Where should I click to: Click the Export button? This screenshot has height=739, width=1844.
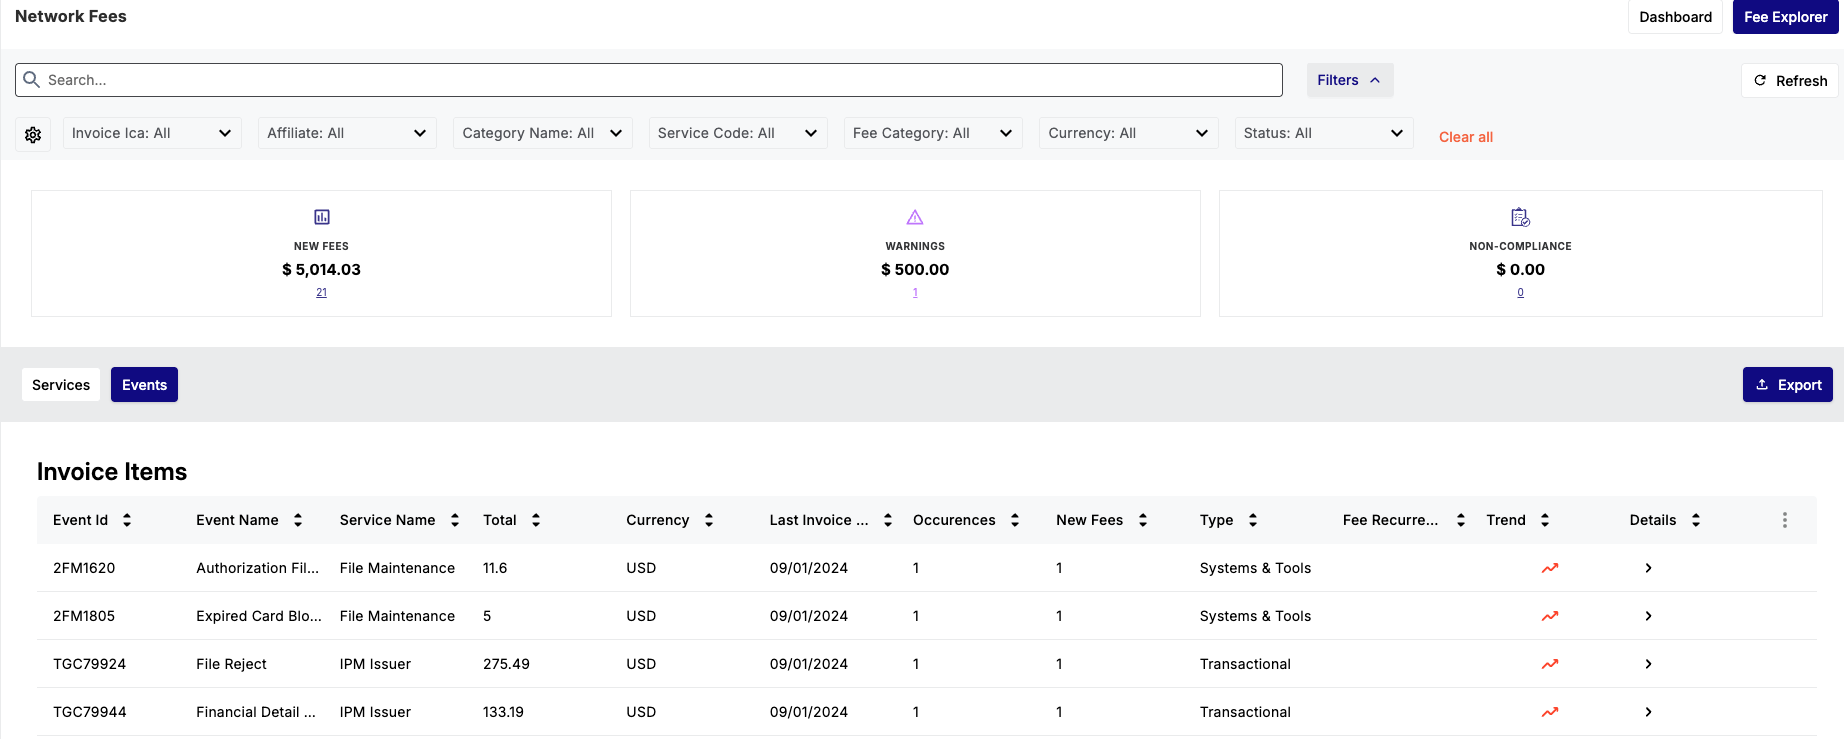click(1787, 385)
